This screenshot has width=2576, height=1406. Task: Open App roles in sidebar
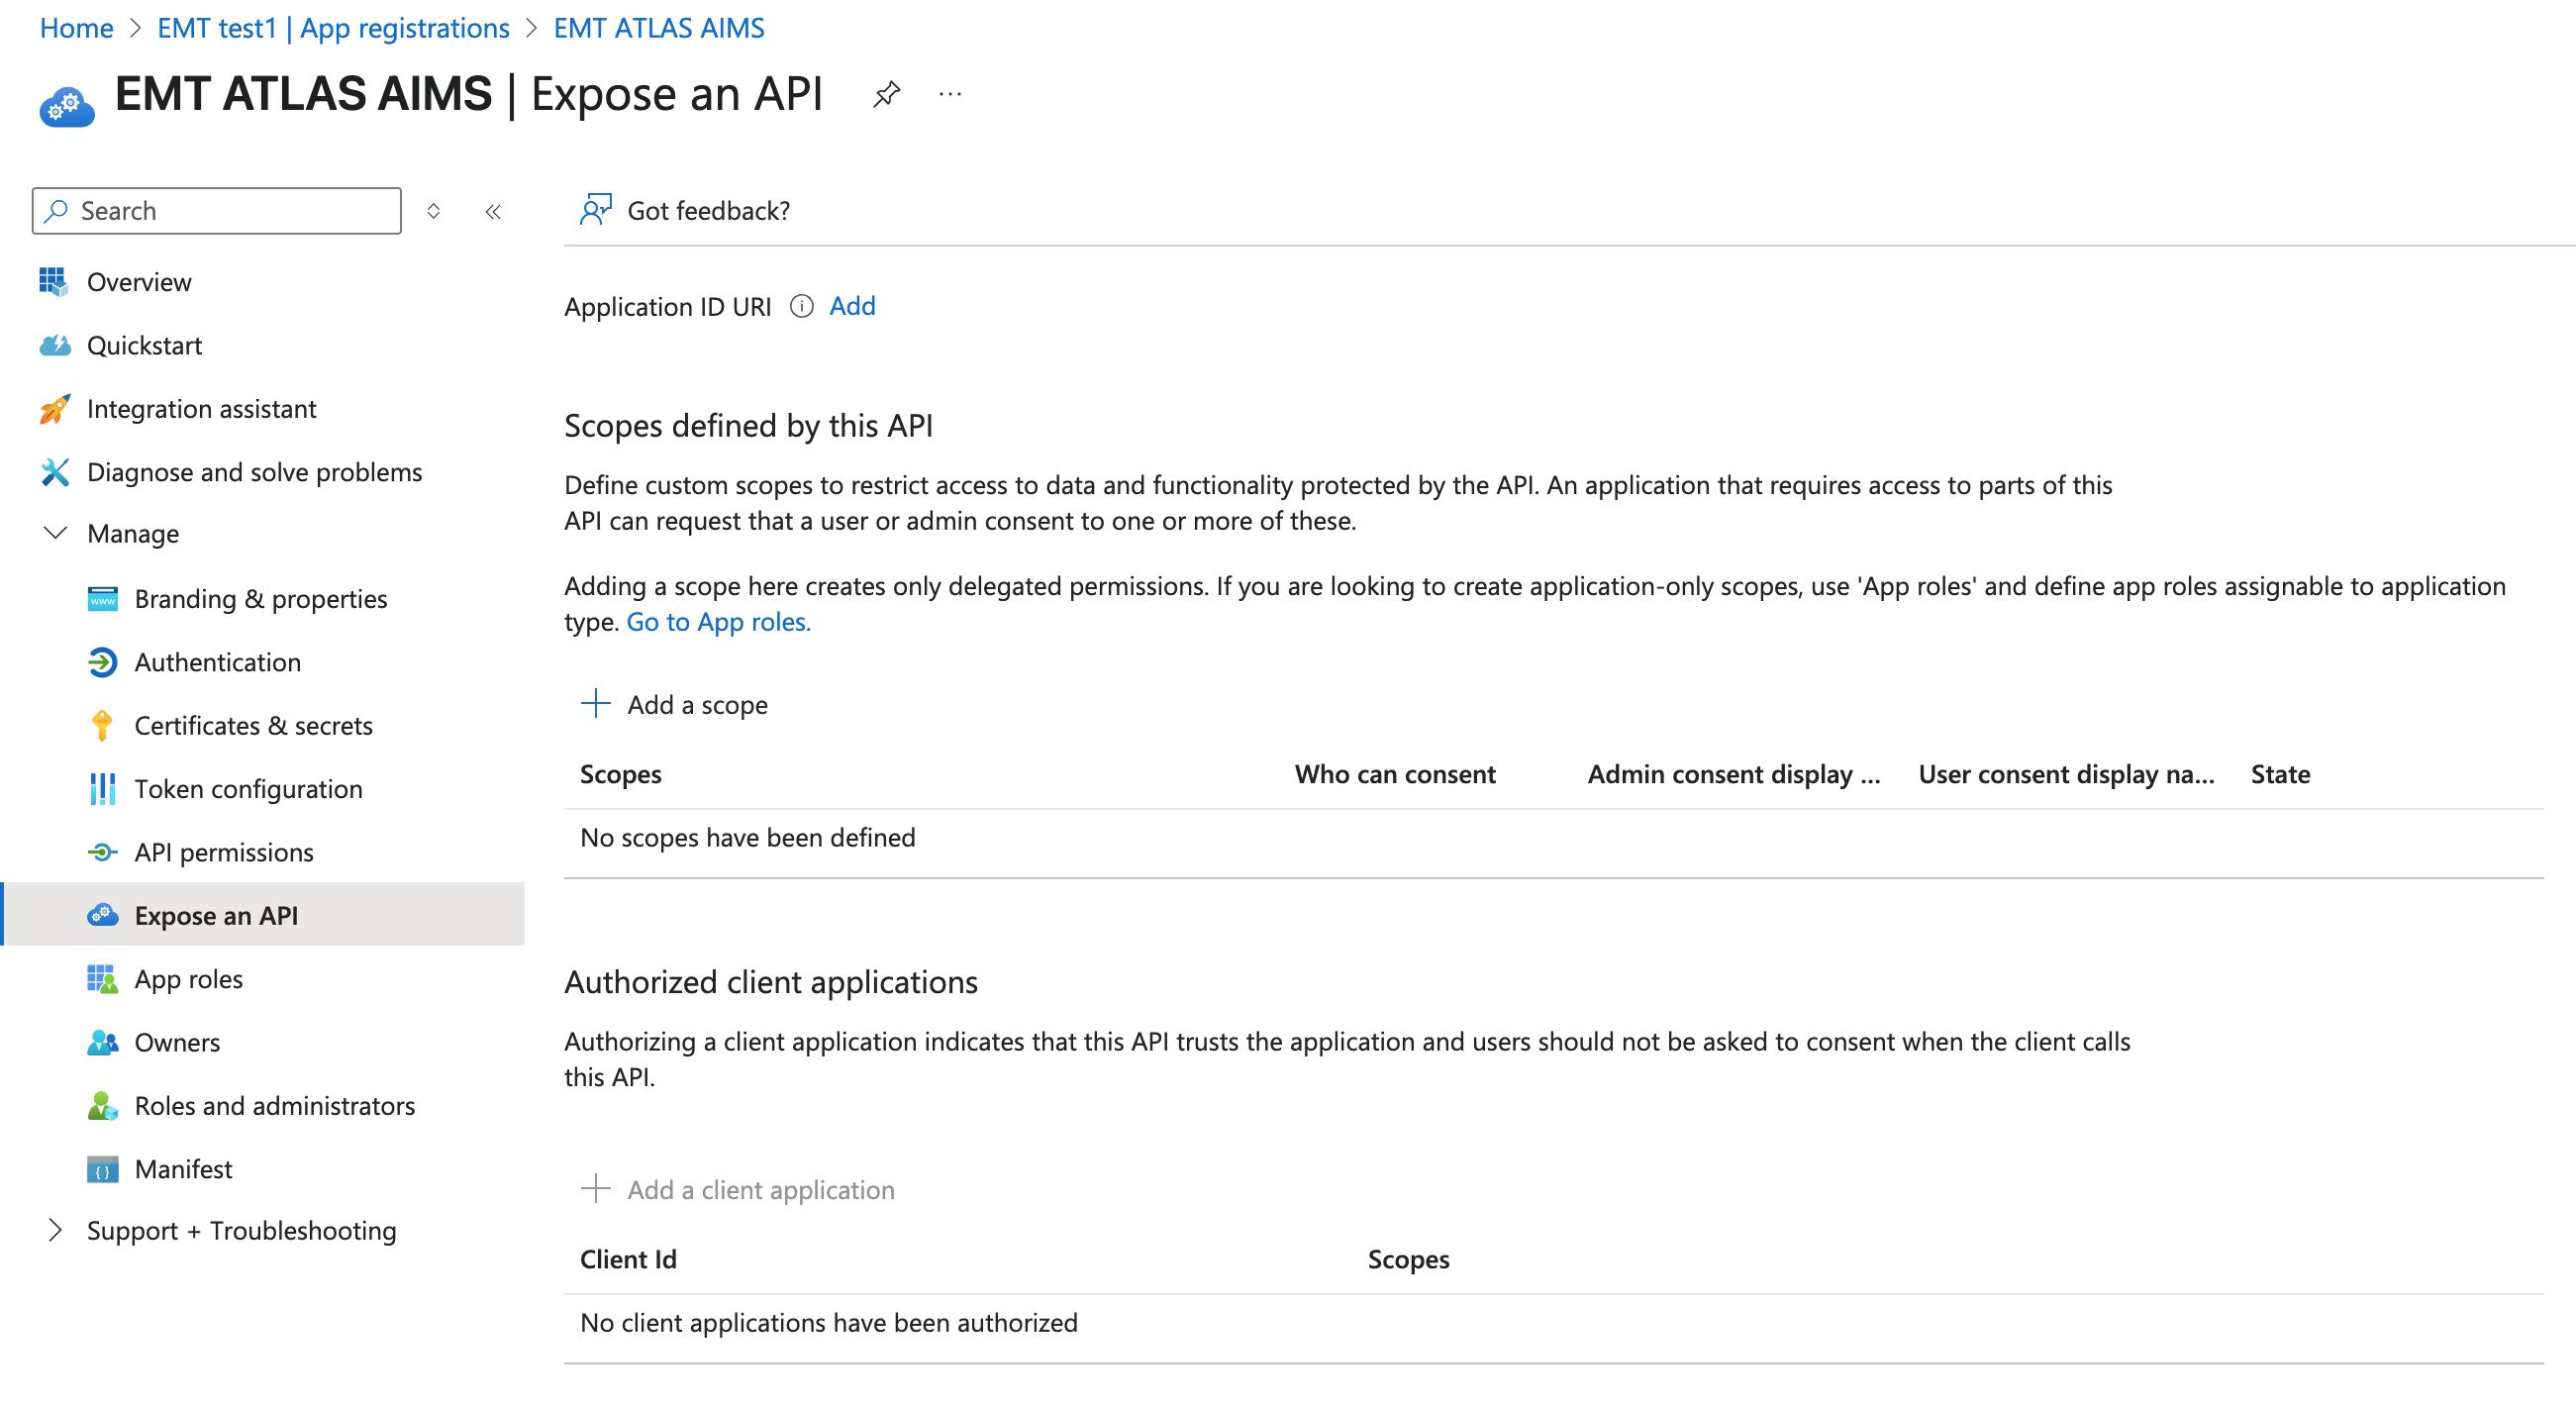click(x=188, y=980)
